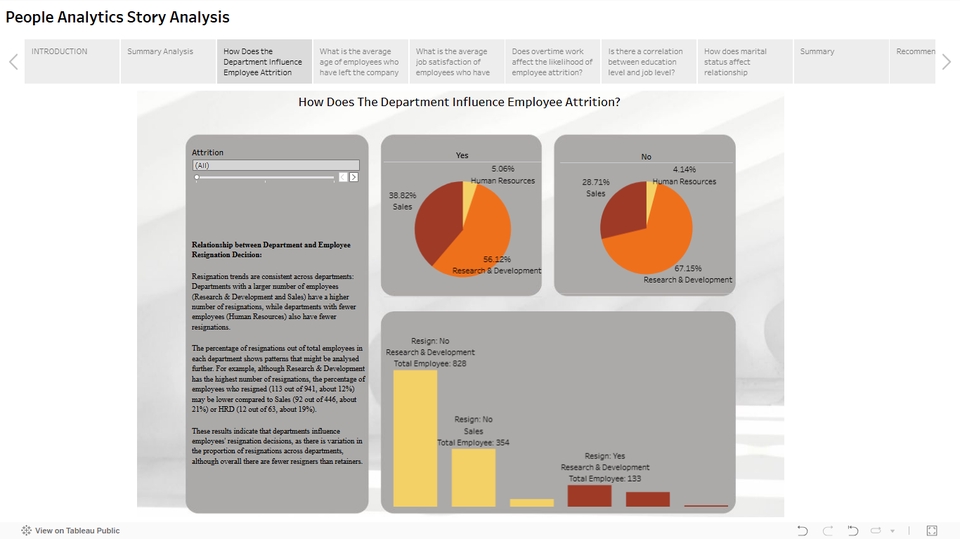Step Attrition filter to next value
This screenshot has height=539, width=960.
click(x=354, y=177)
